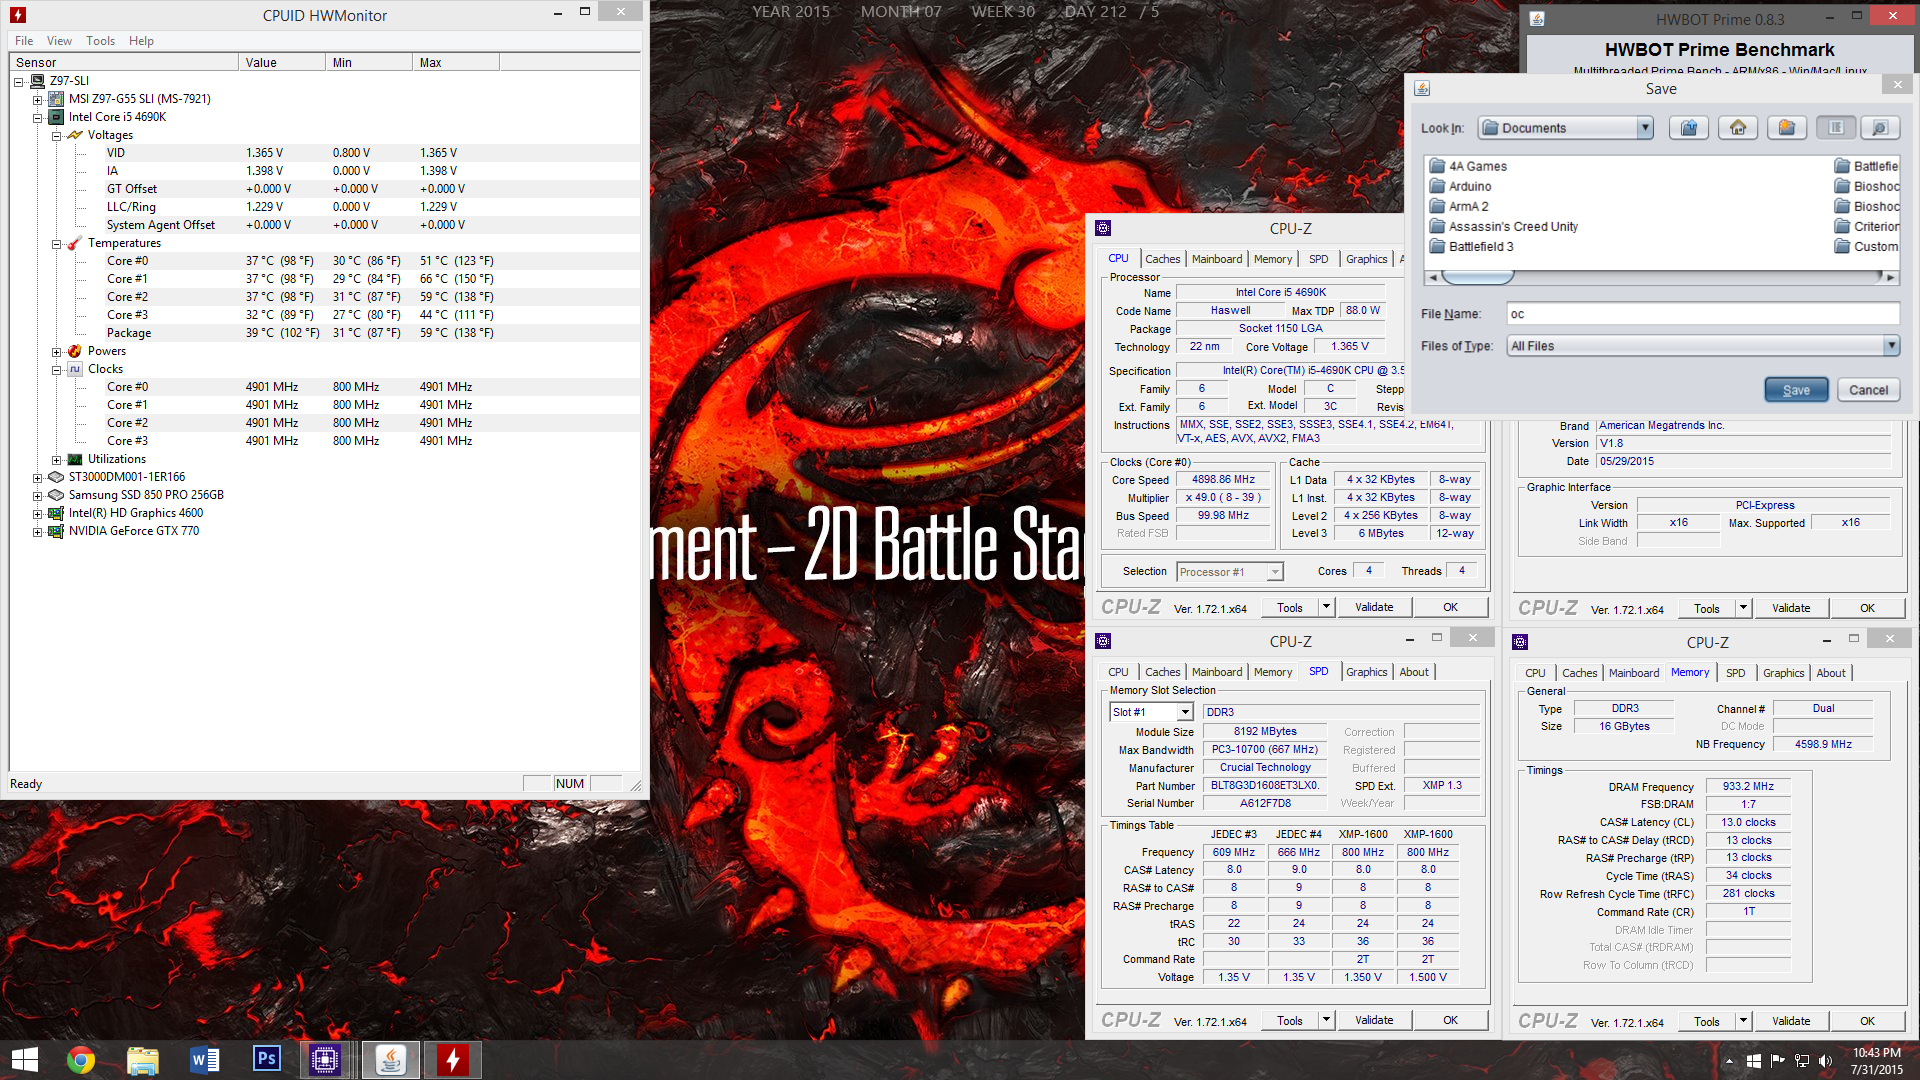Click the NVIDIA GeForce GTX 770 card icon
Image resolution: width=1920 pixels, height=1080 pixels.
tap(57, 531)
